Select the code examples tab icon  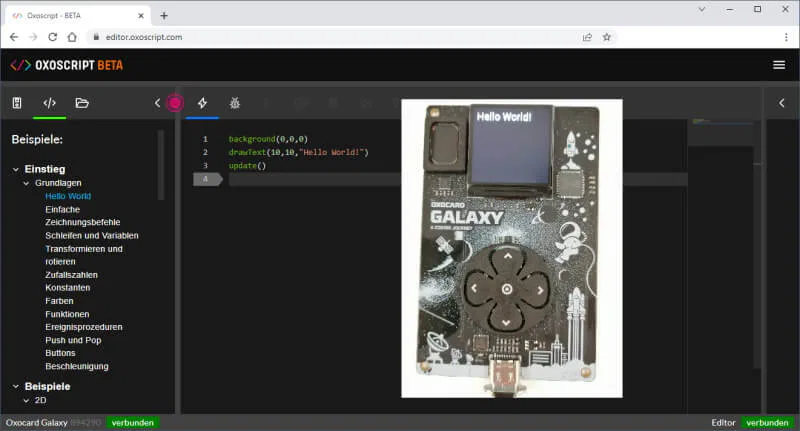pos(49,102)
